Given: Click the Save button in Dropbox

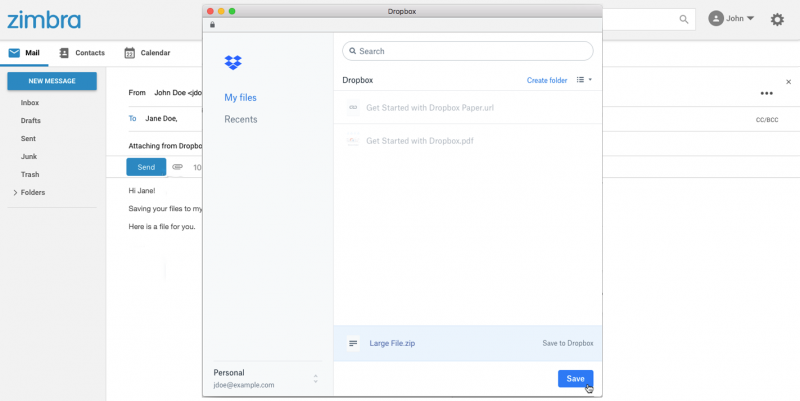Looking at the screenshot, I should [x=576, y=379].
